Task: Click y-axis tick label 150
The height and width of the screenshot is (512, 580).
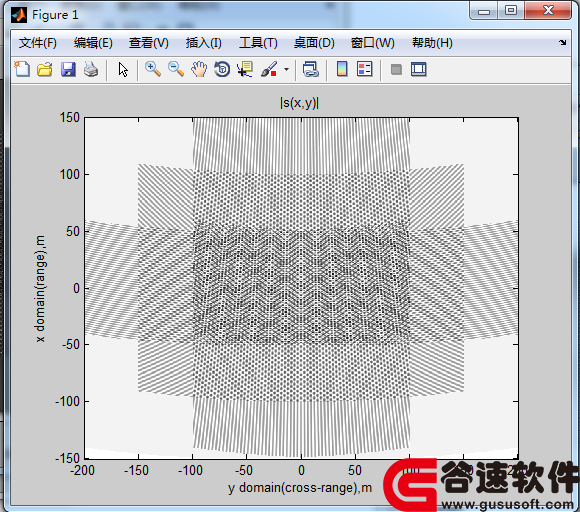Action: click(x=70, y=118)
